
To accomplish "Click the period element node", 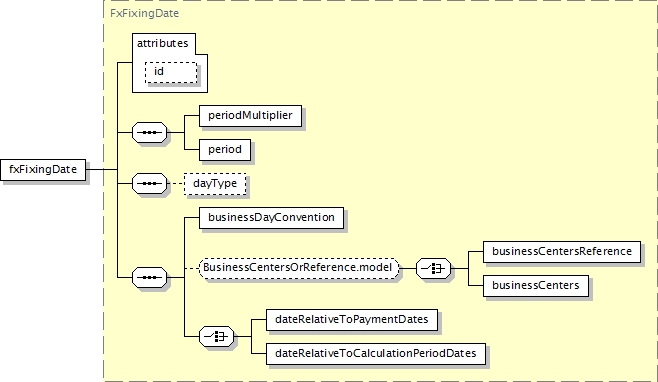I will click(225, 150).
